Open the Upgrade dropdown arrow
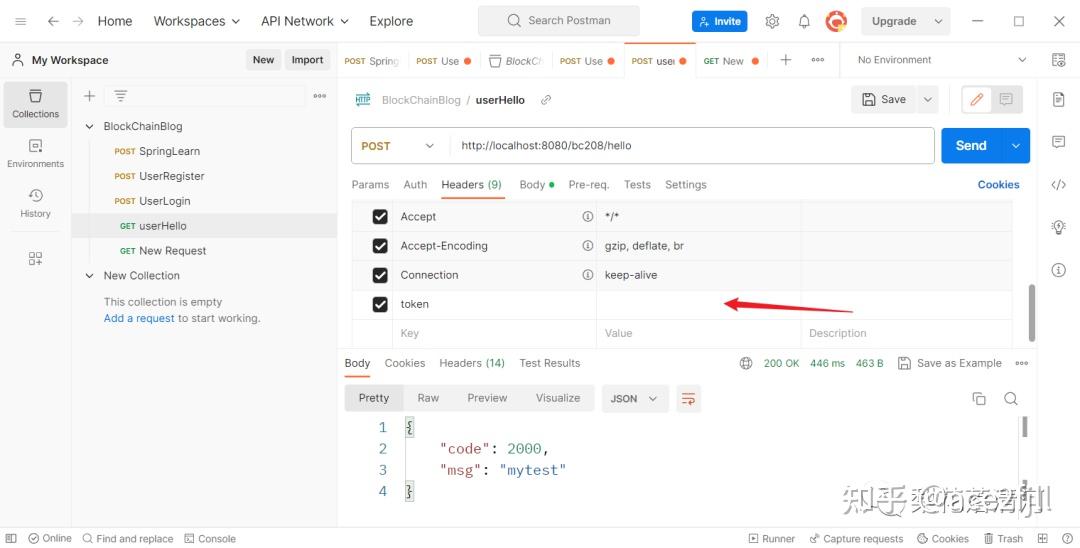The image size is (1080, 548). point(938,21)
